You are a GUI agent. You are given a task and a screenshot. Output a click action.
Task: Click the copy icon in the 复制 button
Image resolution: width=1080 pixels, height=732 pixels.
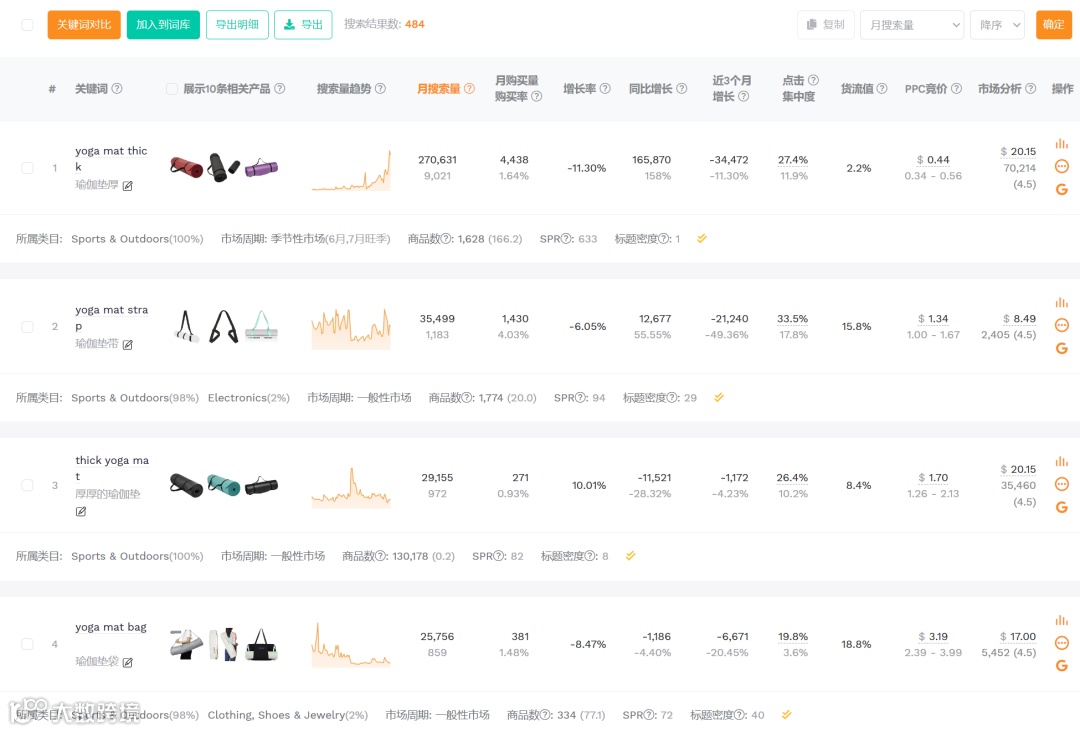click(x=812, y=25)
